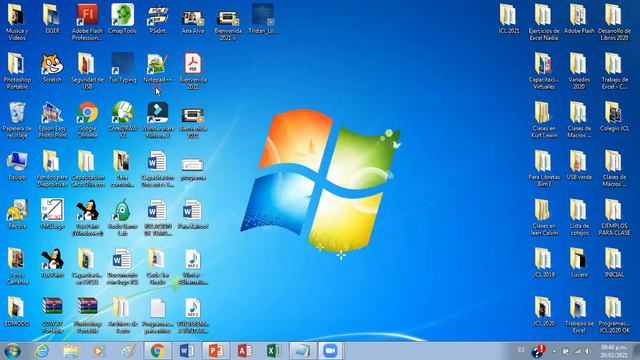The image size is (640, 360).
Task: Open Windows Explorer from the taskbar
Action: pyautogui.click(x=71, y=351)
